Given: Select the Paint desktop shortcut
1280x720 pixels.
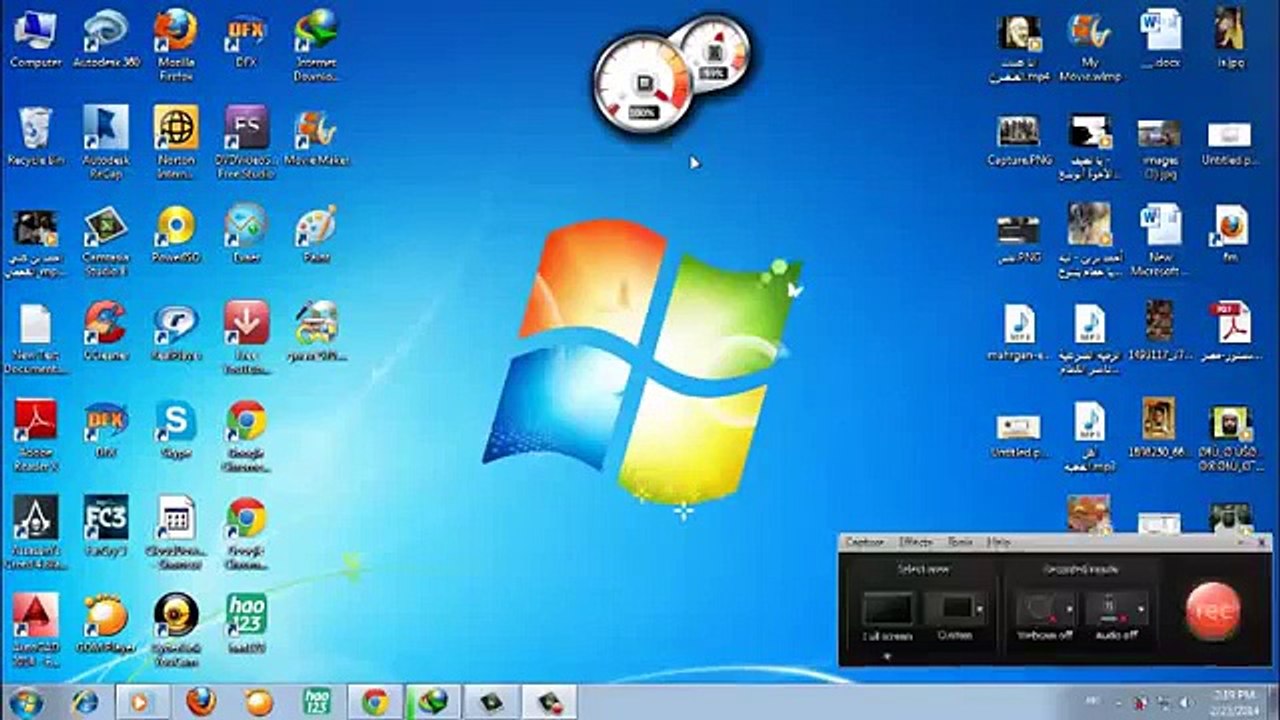Looking at the screenshot, I should (x=316, y=233).
